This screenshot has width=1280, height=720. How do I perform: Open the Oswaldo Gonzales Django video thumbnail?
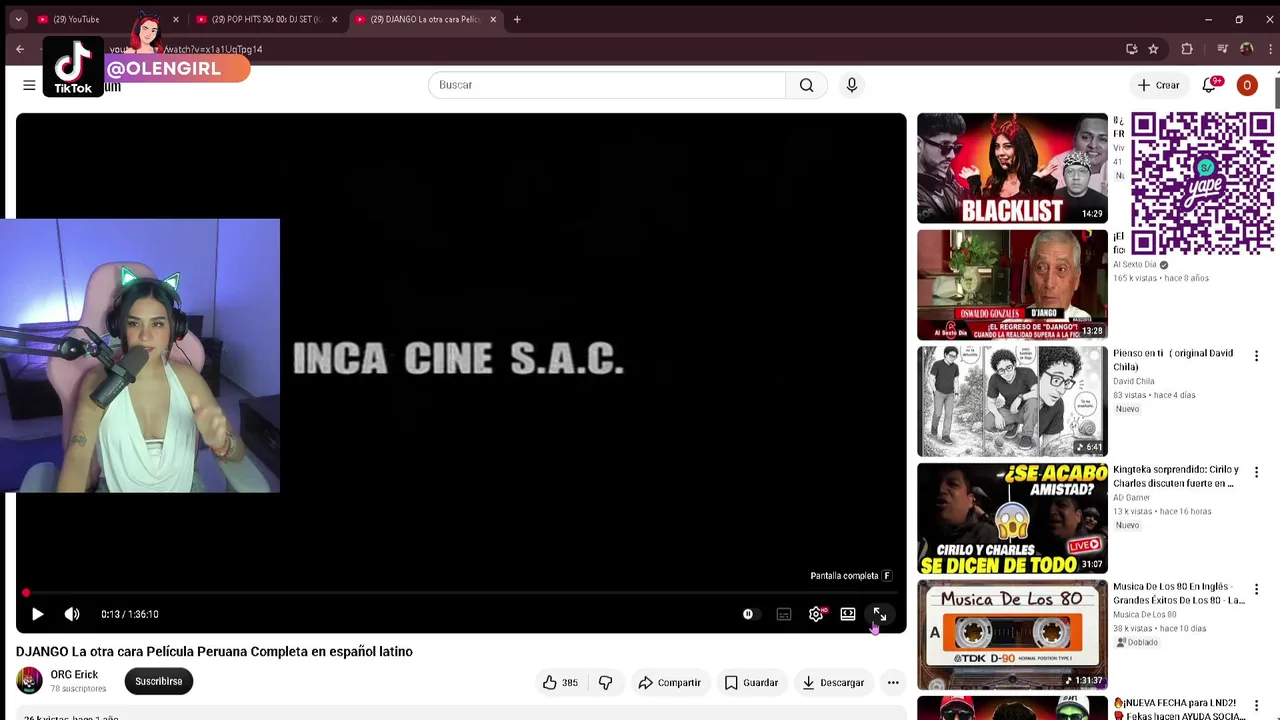1012,285
